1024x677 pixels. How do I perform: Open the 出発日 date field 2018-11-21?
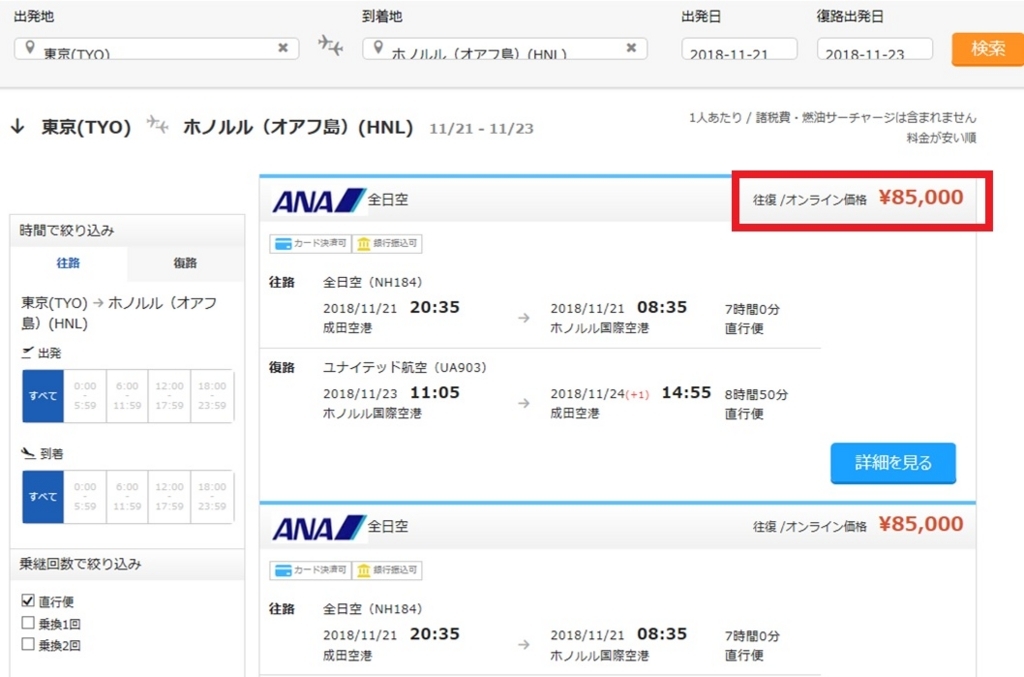click(739, 49)
